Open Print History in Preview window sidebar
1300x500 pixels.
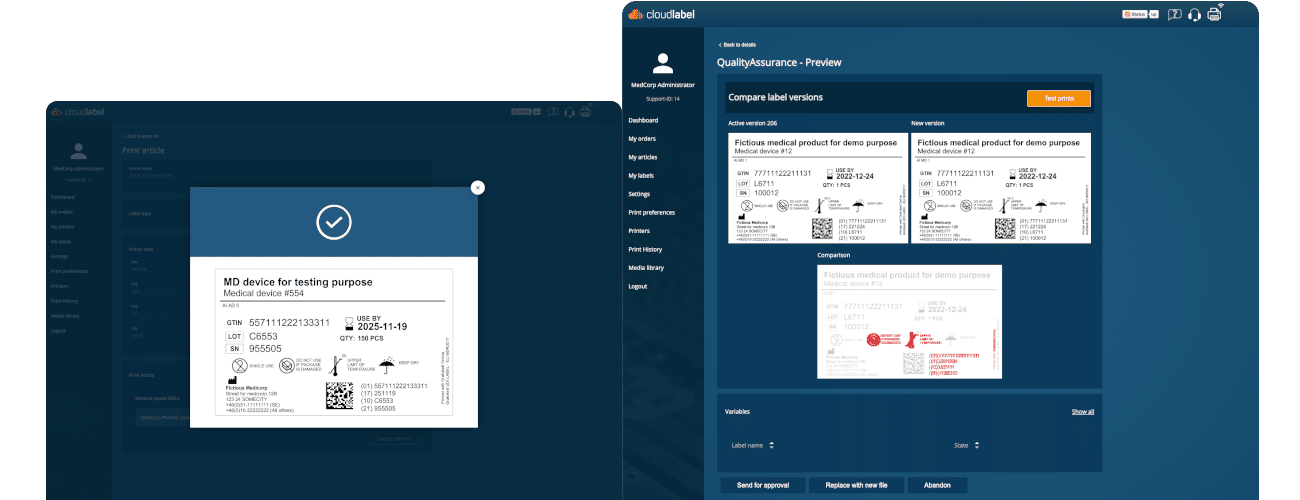[x=645, y=249]
